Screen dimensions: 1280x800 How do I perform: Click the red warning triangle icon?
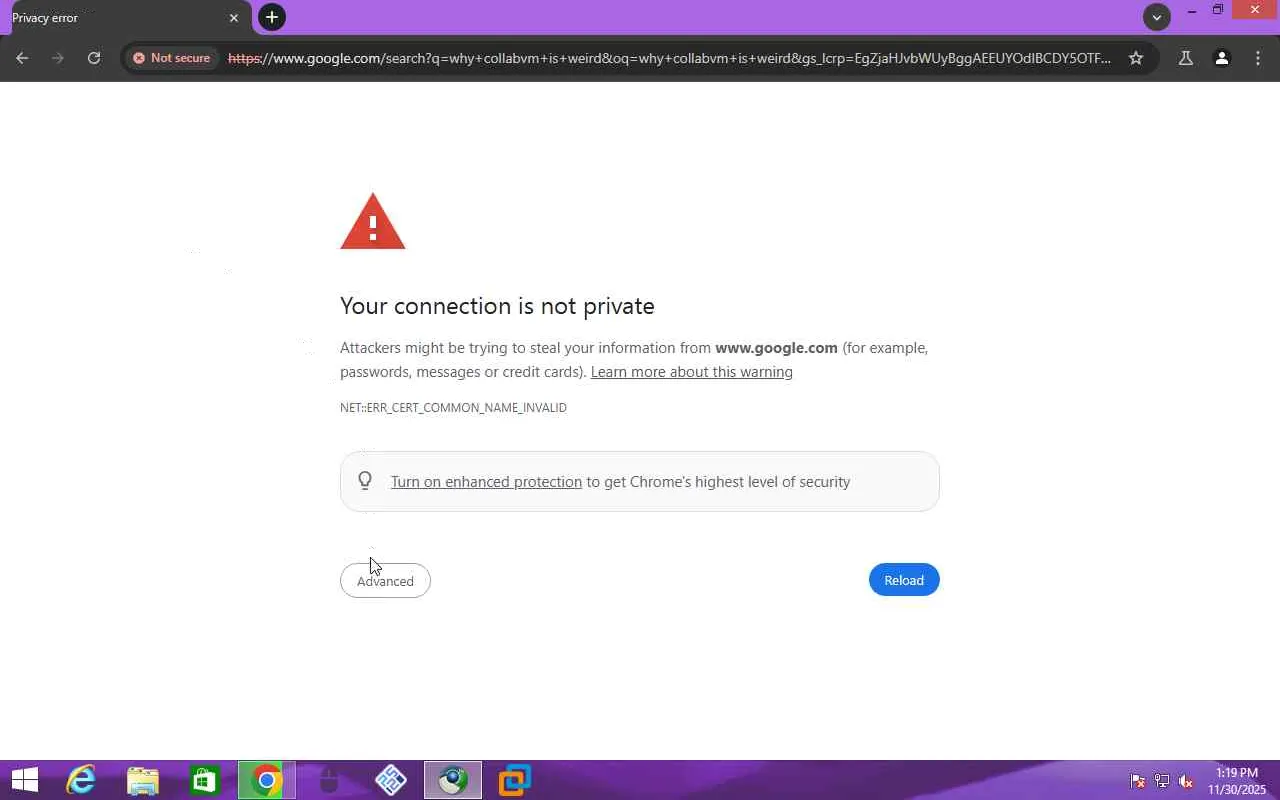coord(372,221)
